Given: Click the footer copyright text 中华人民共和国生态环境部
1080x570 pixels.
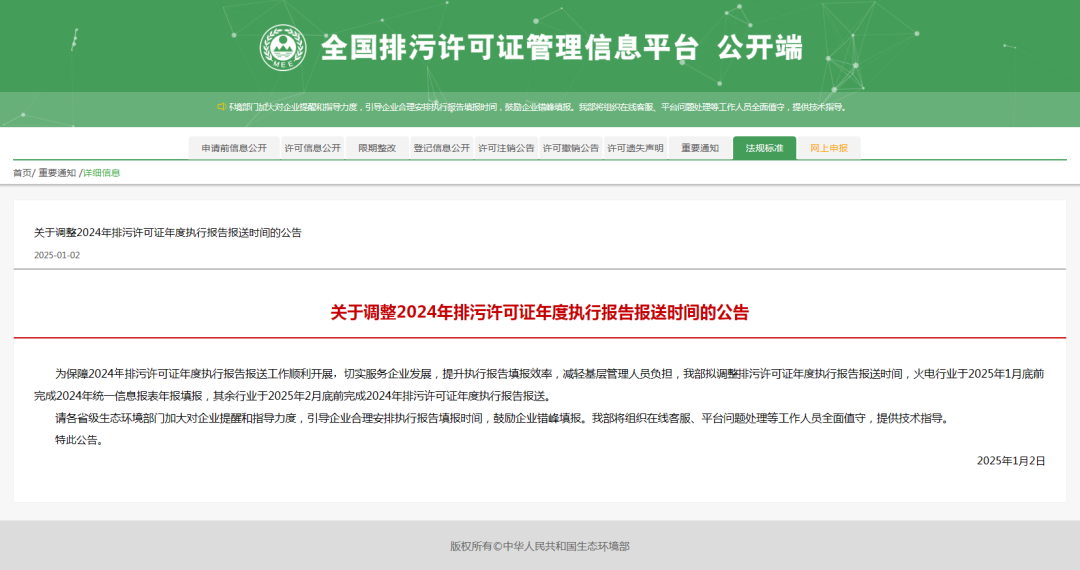Looking at the screenshot, I should [566, 546].
